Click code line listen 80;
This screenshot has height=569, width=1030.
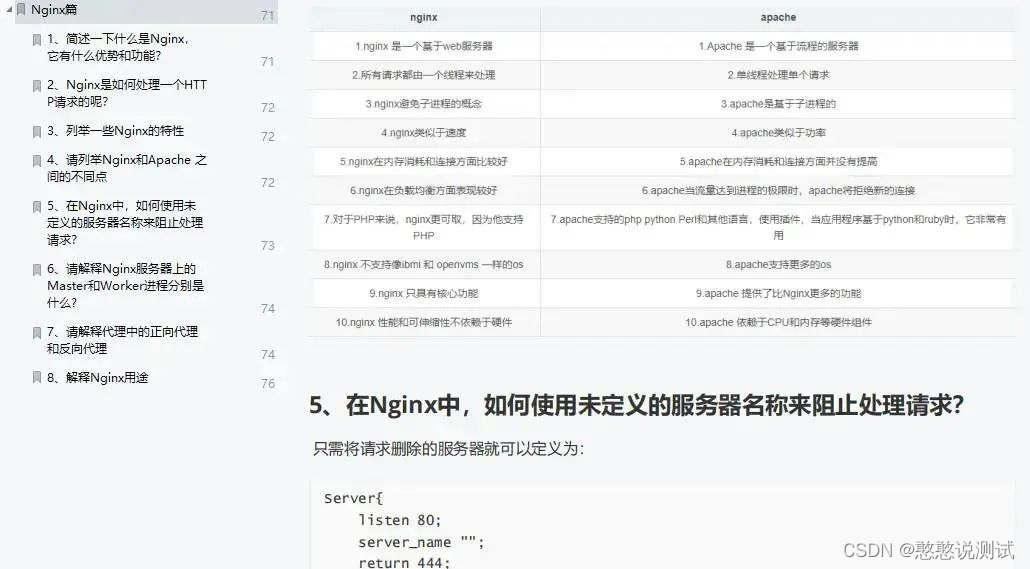[x=399, y=520]
